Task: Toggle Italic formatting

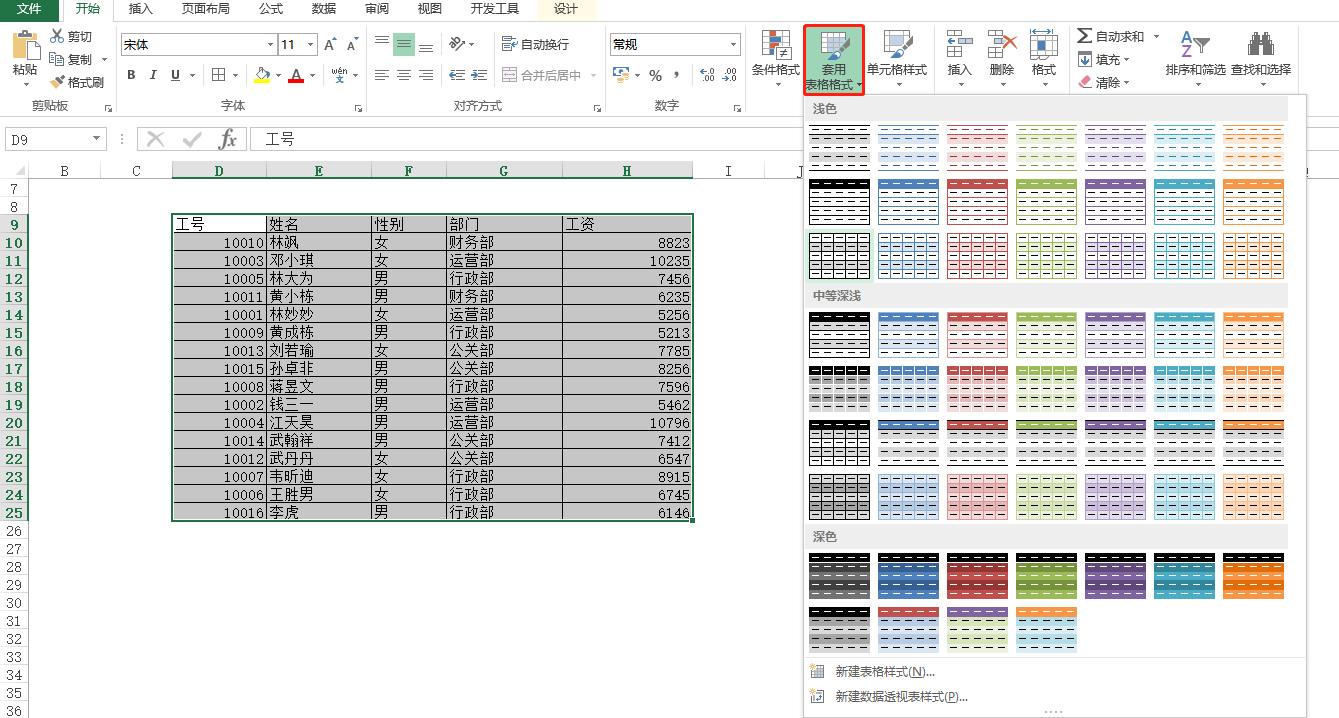Action: [153, 75]
